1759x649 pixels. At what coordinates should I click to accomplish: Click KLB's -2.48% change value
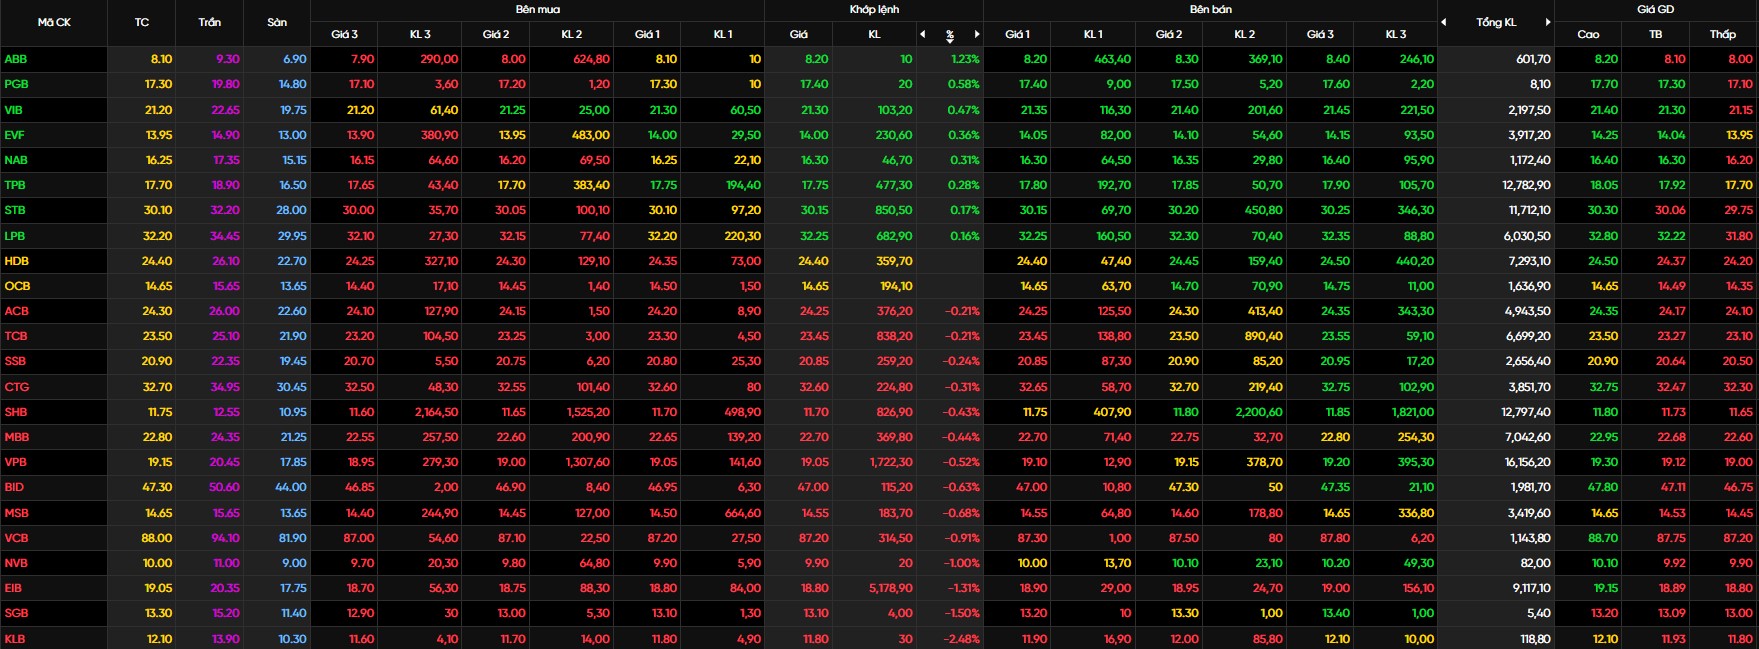point(962,639)
